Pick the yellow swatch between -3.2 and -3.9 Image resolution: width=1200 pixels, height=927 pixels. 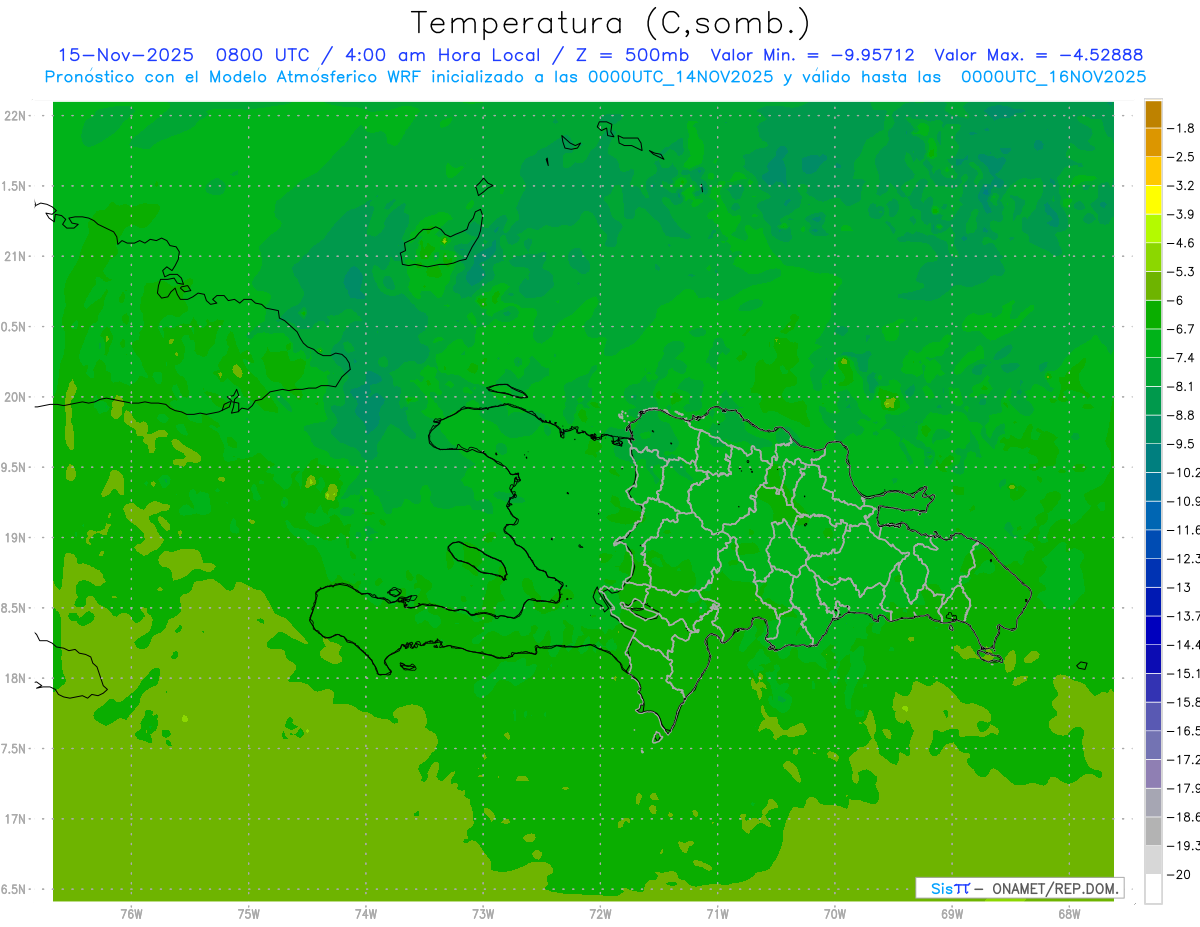(x=1153, y=200)
